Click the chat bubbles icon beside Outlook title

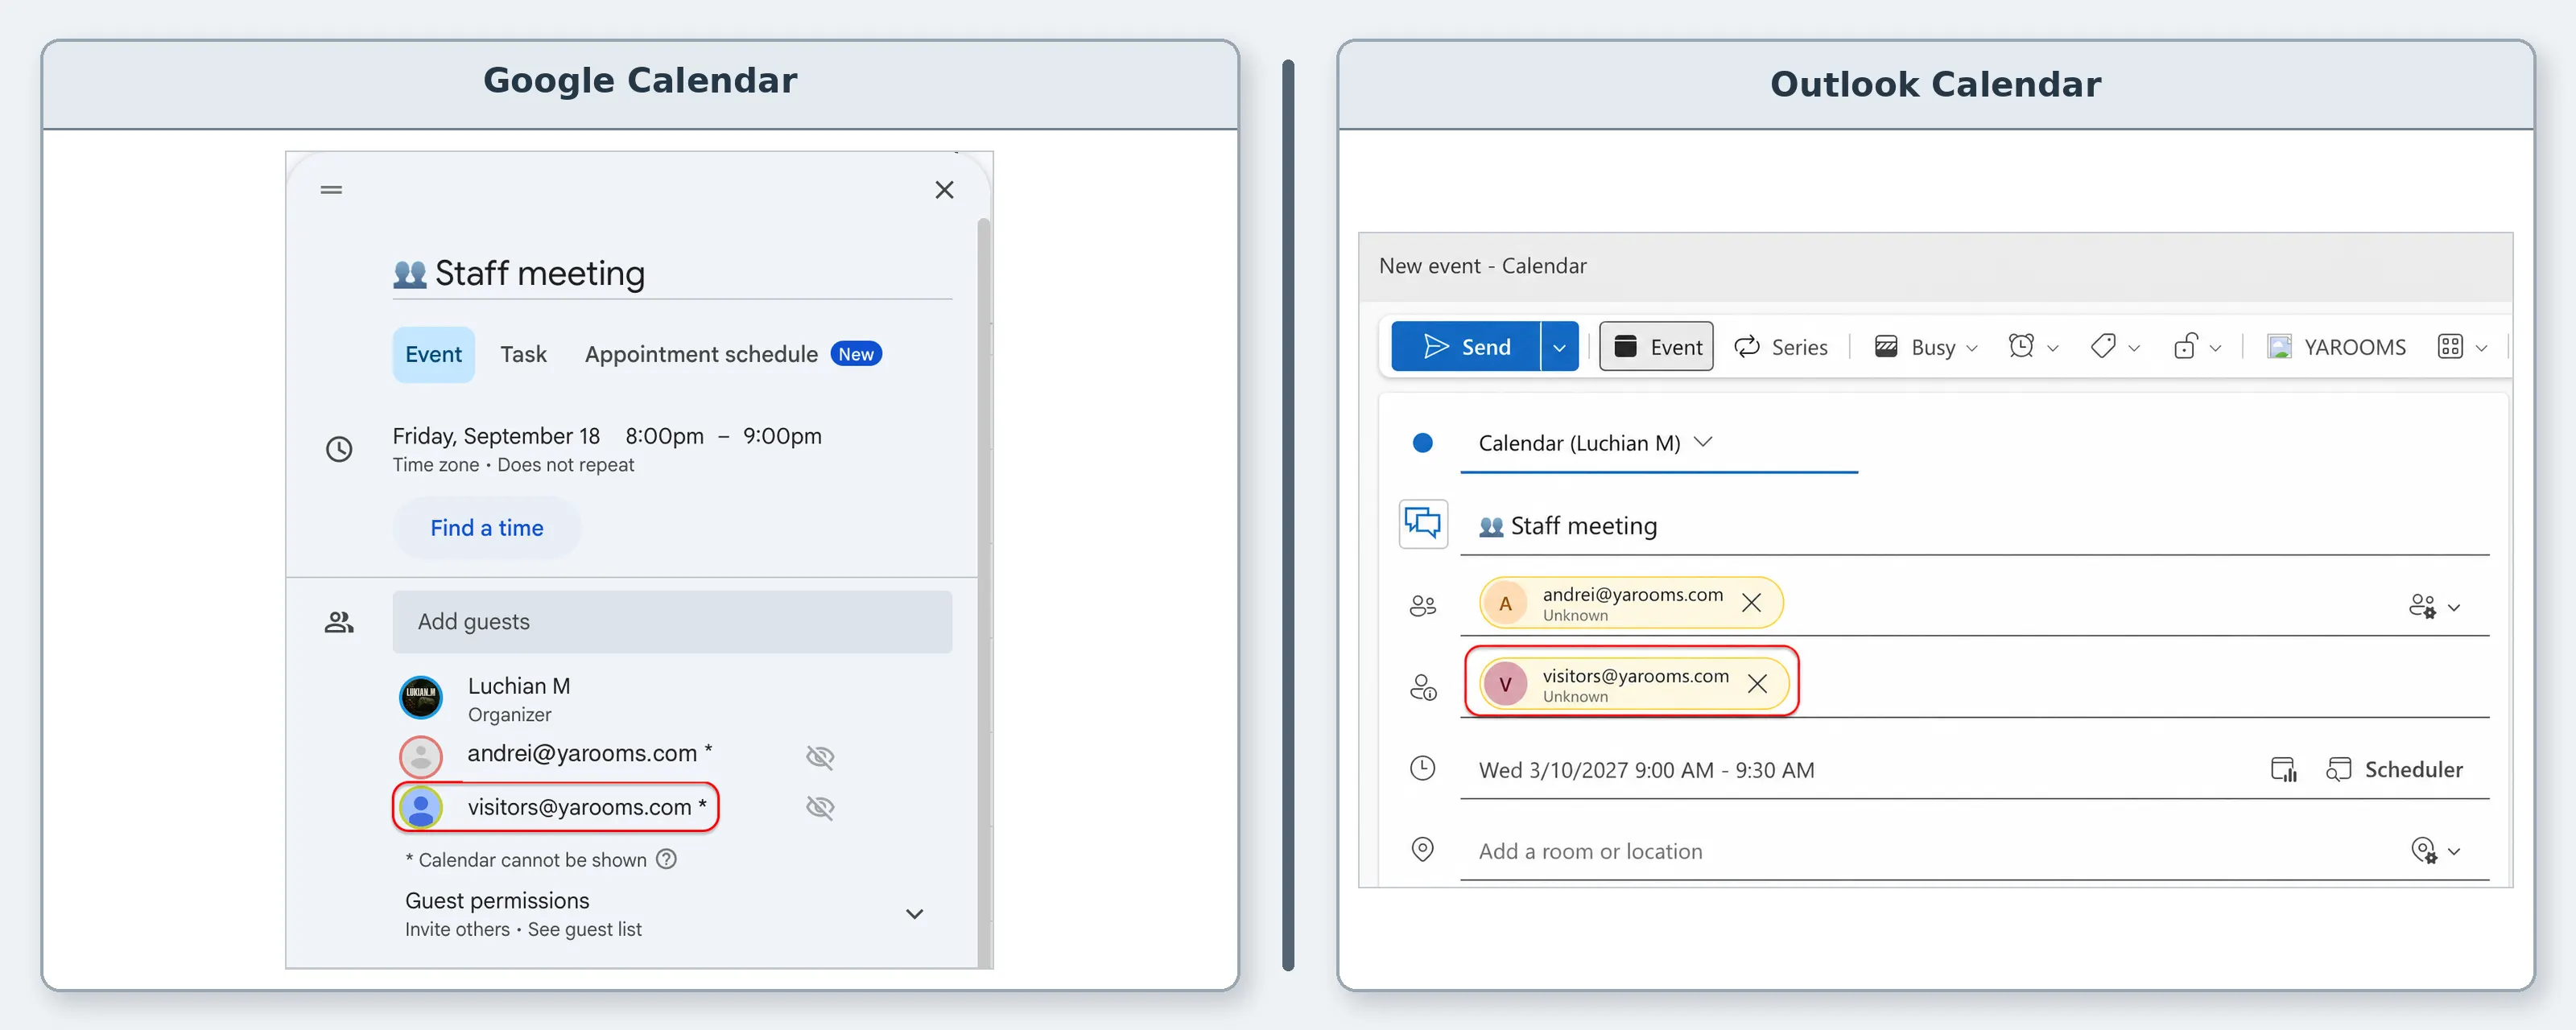pos(1423,524)
